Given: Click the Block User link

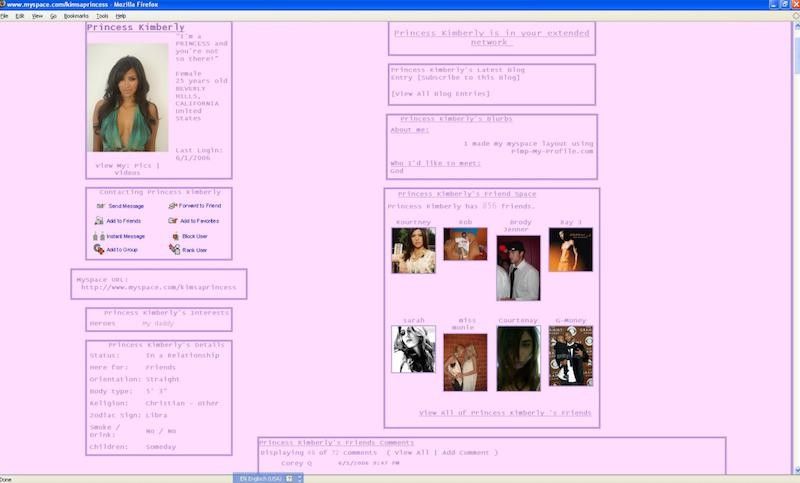Looking at the screenshot, I should 195,236.
